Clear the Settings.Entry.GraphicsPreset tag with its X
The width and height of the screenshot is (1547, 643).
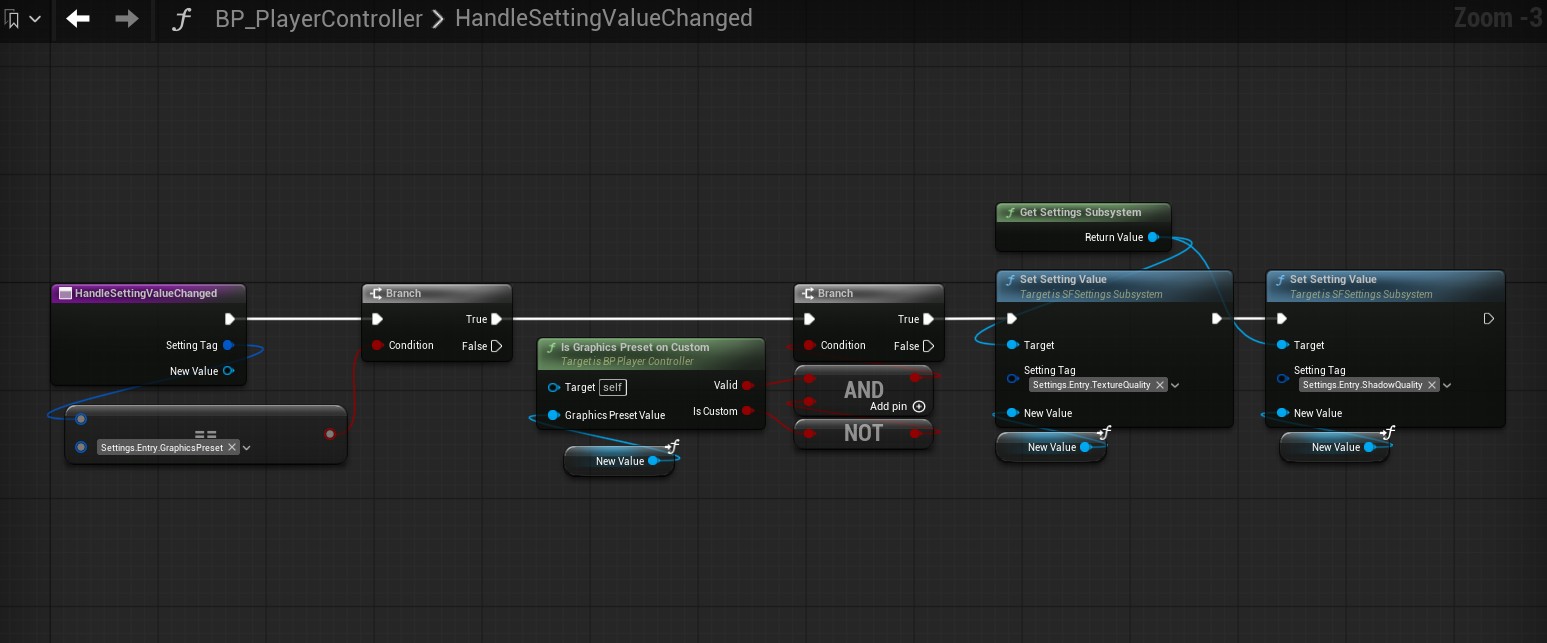(232, 447)
